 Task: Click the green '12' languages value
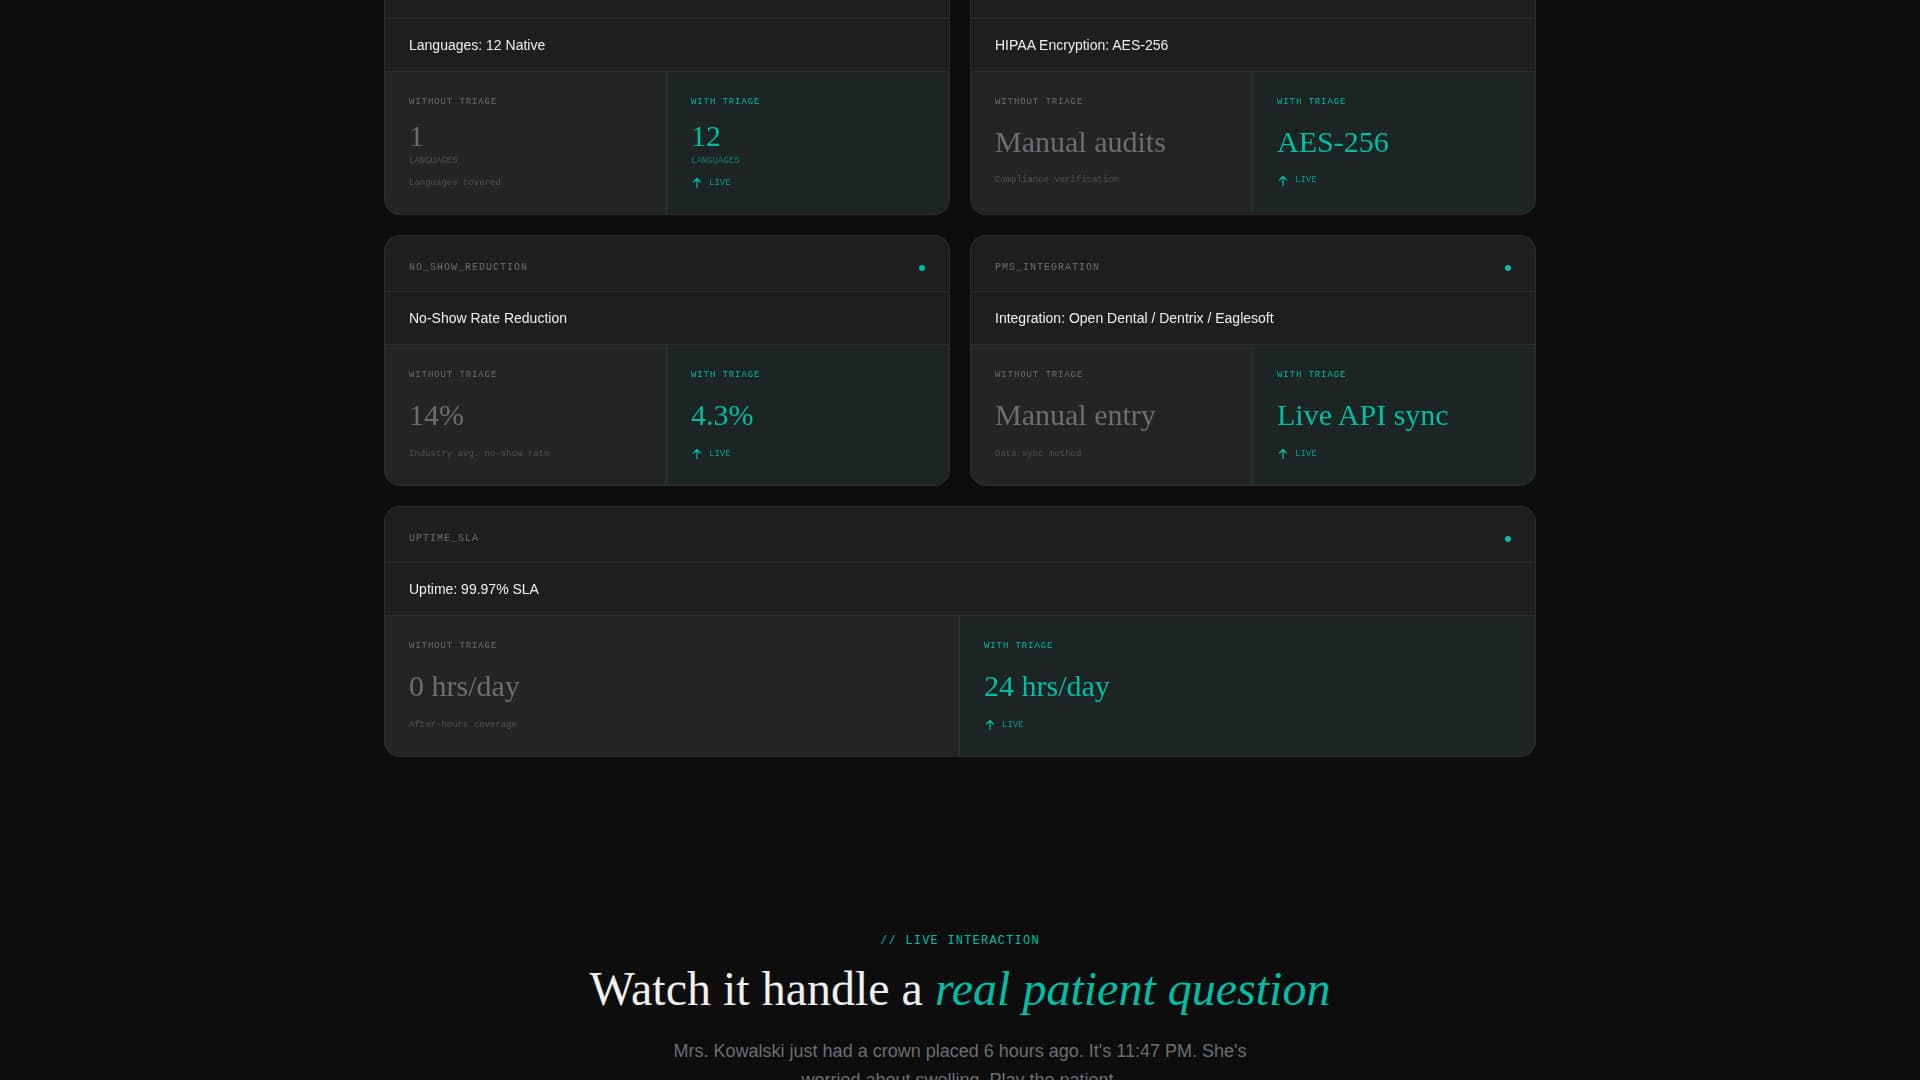(706, 136)
